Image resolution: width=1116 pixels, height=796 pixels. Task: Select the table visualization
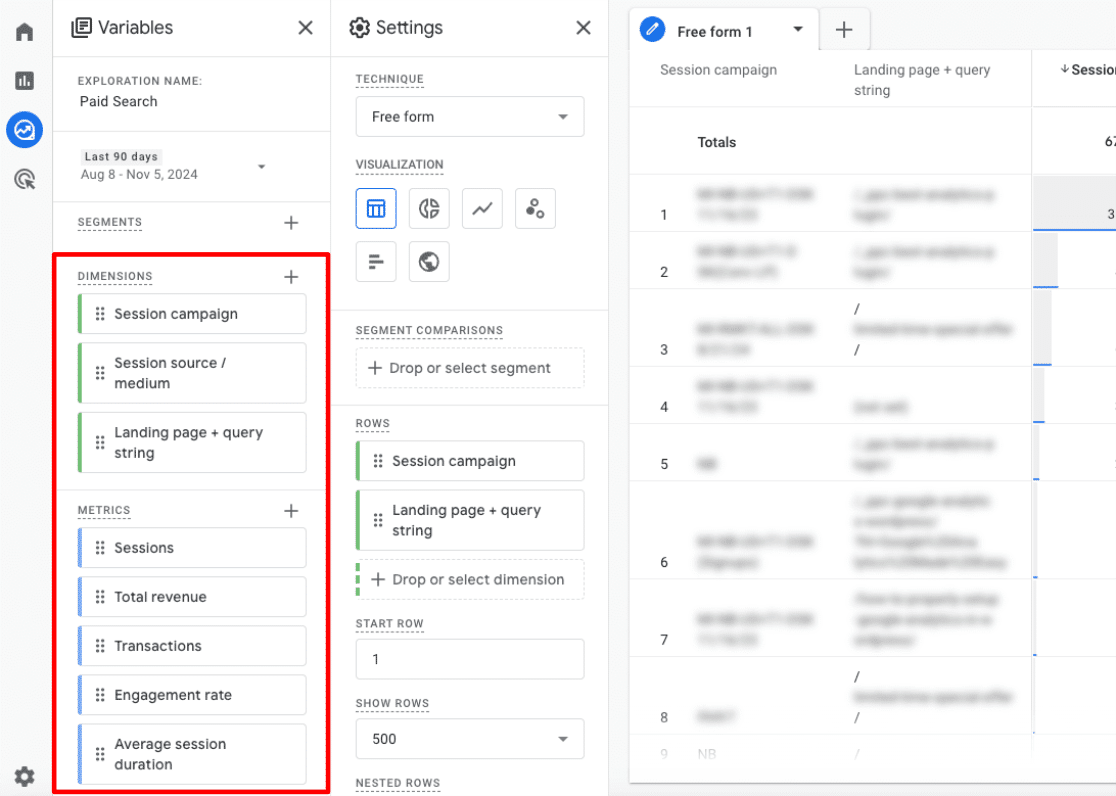click(x=376, y=208)
